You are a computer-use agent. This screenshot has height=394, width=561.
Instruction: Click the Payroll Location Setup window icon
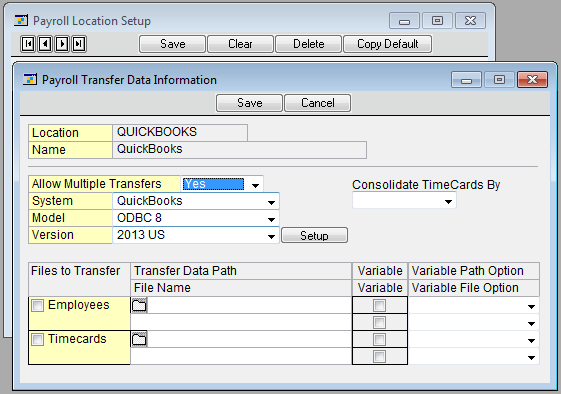point(21,20)
